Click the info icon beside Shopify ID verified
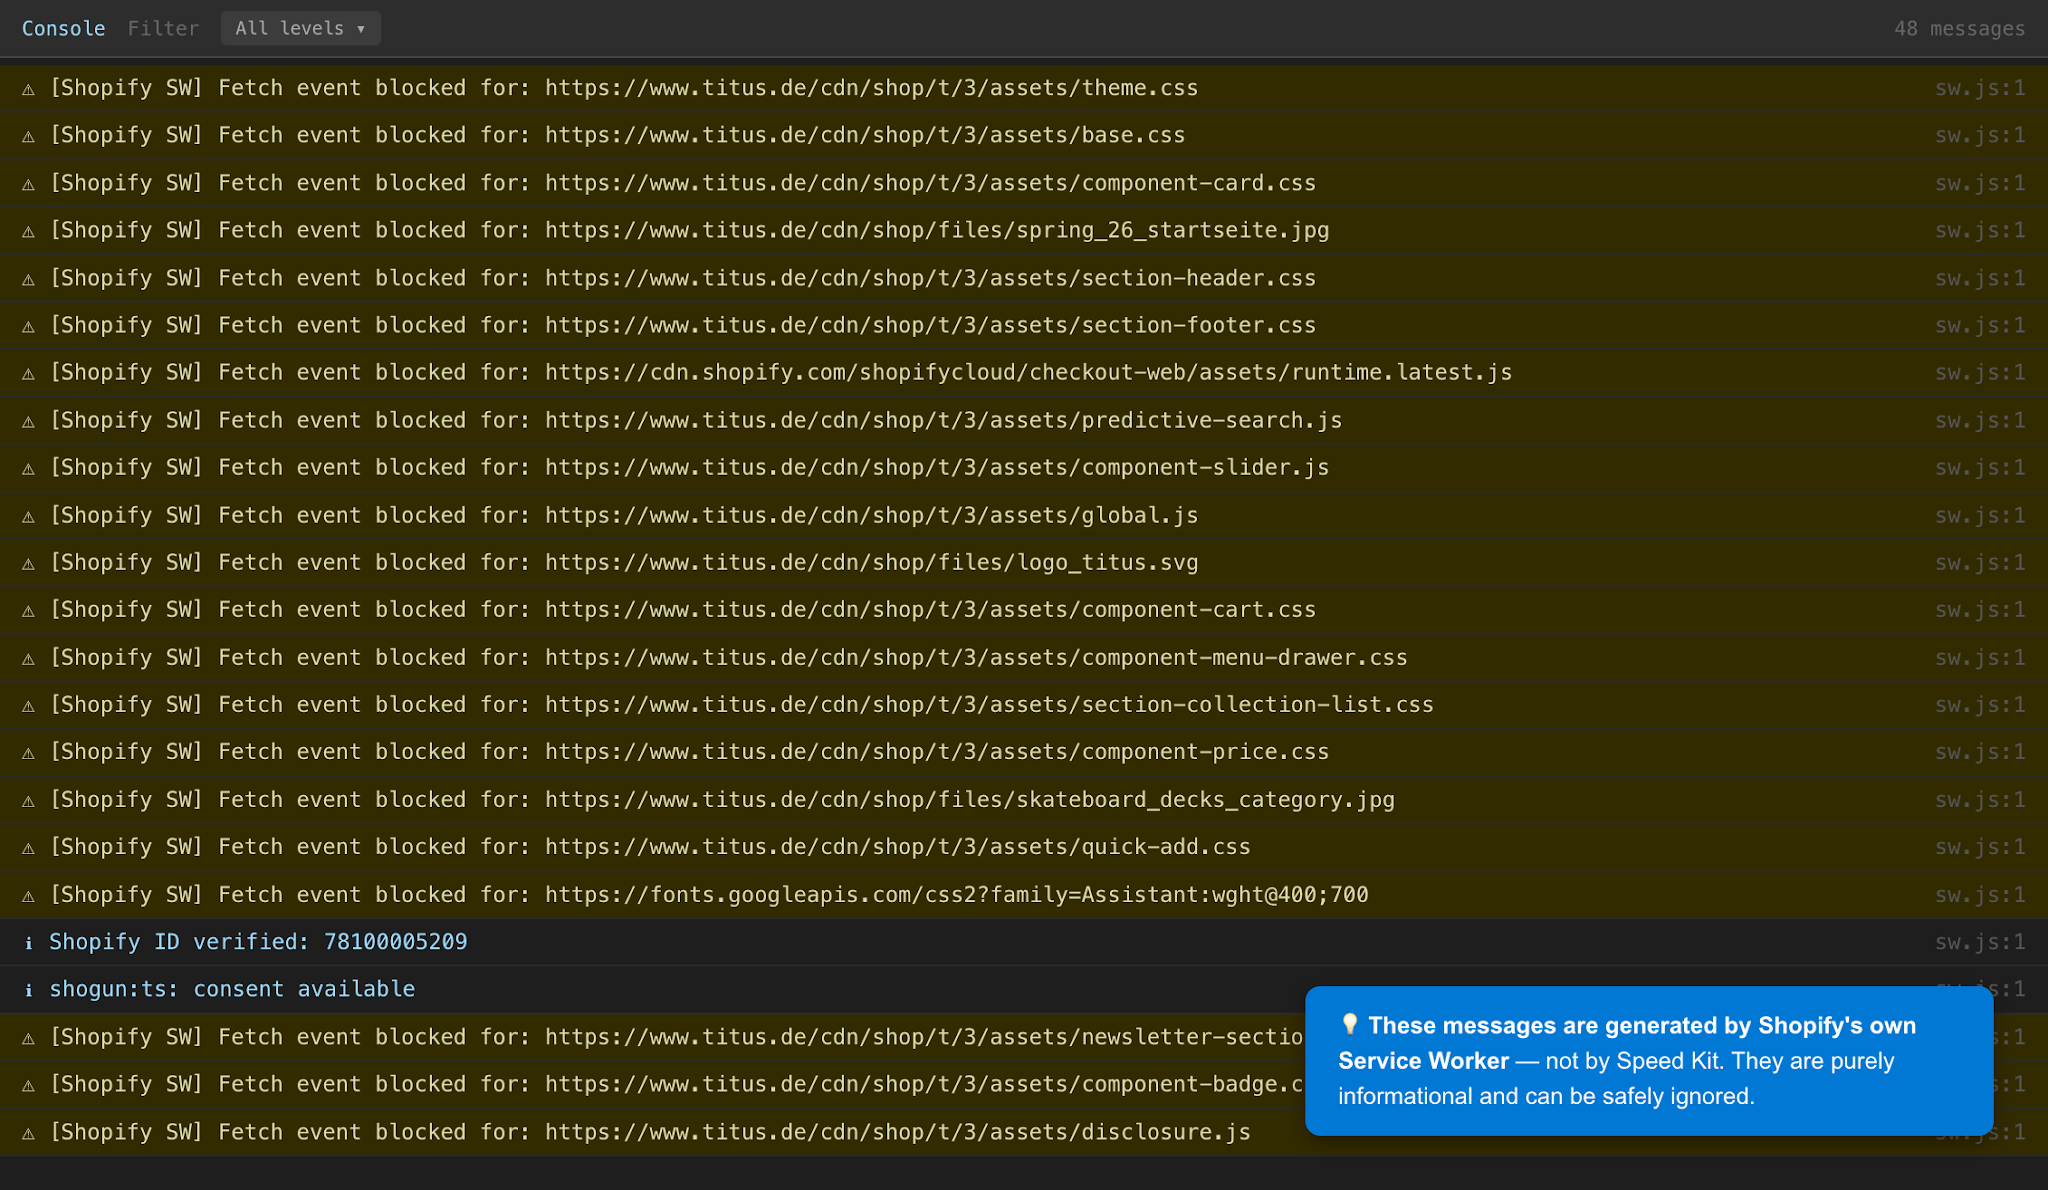Image resolution: width=2048 pixels, height=1190 pixels. 29,943
